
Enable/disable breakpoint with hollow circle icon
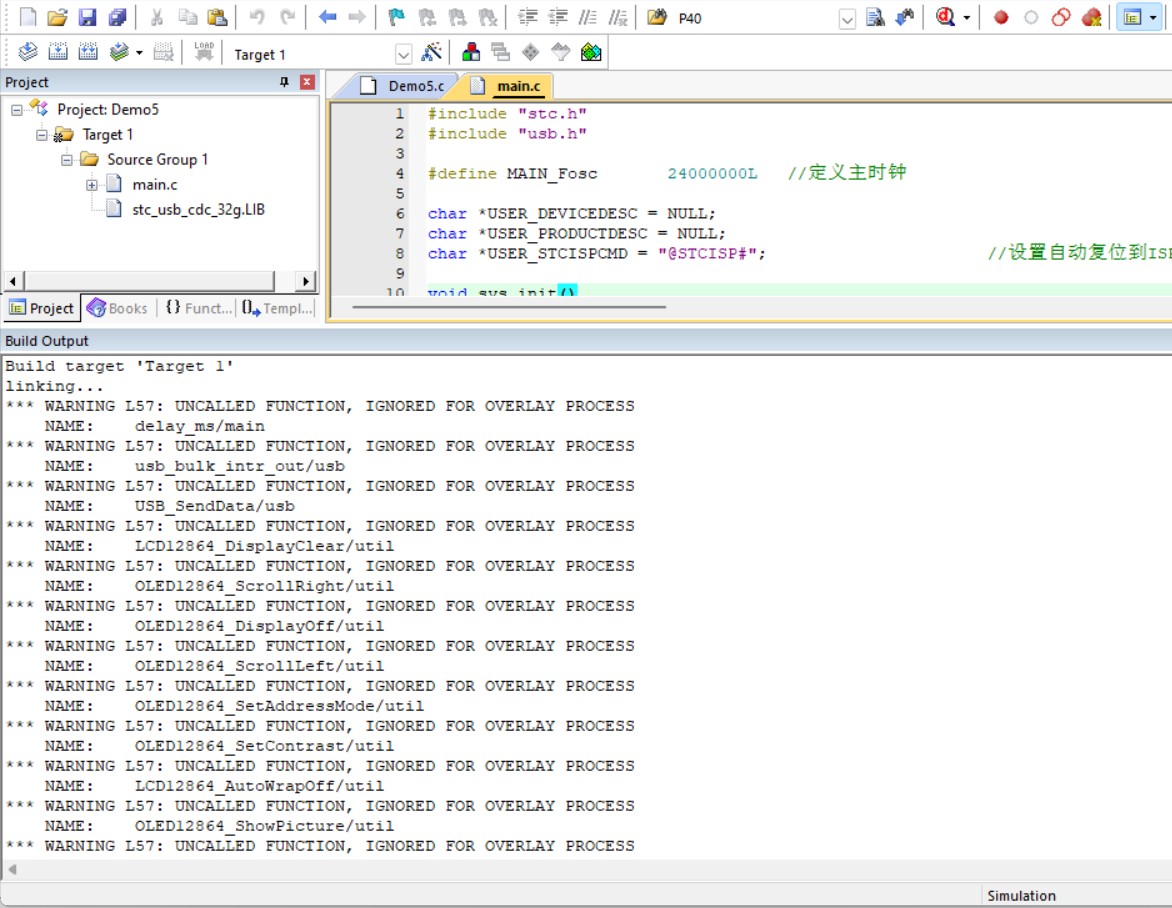(x=1031, y=17)
